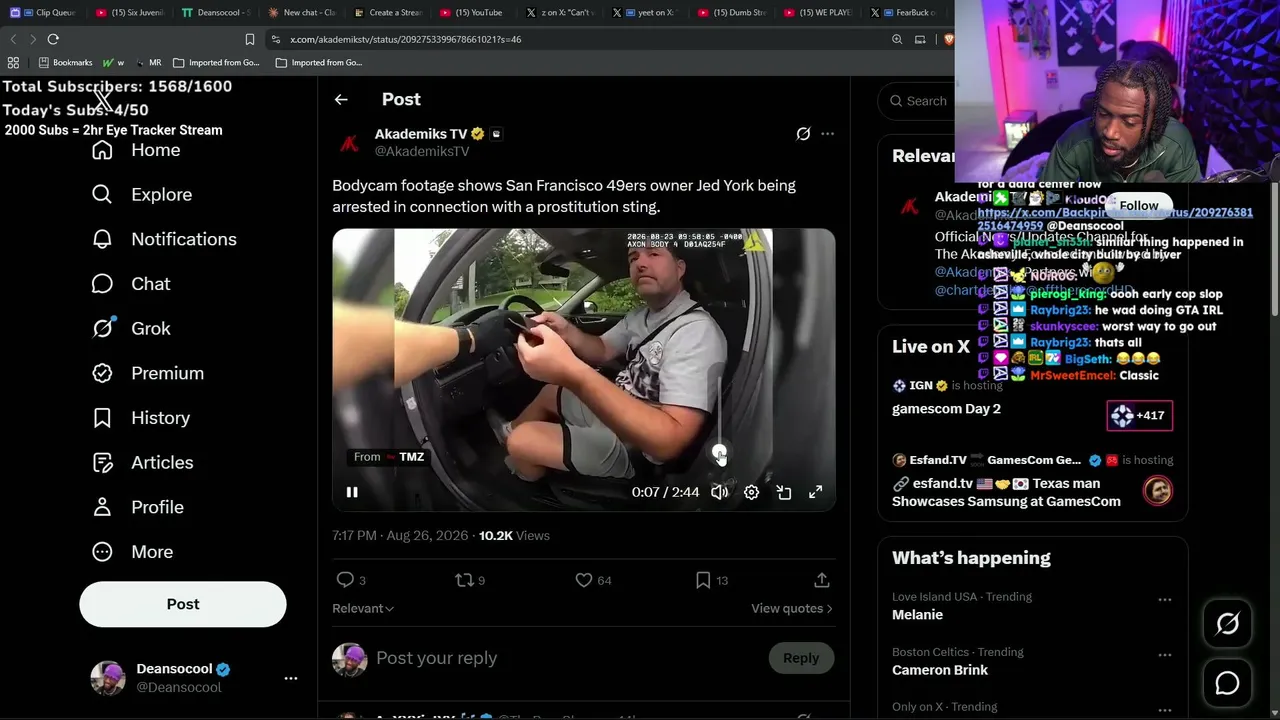Switch to the Deansocool tab
1280x720 pixels.
[218, 13]
